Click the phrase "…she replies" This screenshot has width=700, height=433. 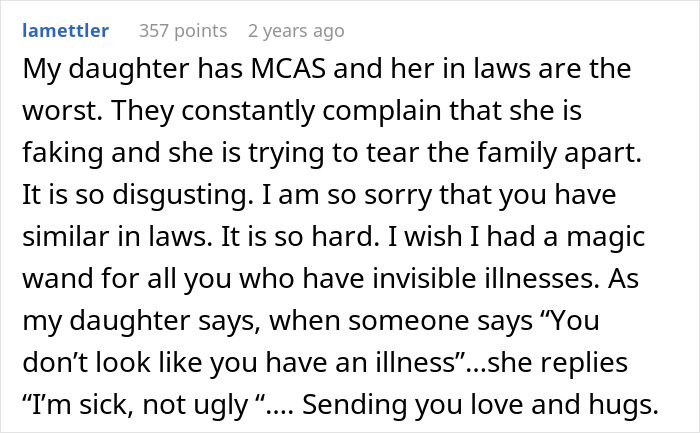pyautogui.click(x=547, y=362)
